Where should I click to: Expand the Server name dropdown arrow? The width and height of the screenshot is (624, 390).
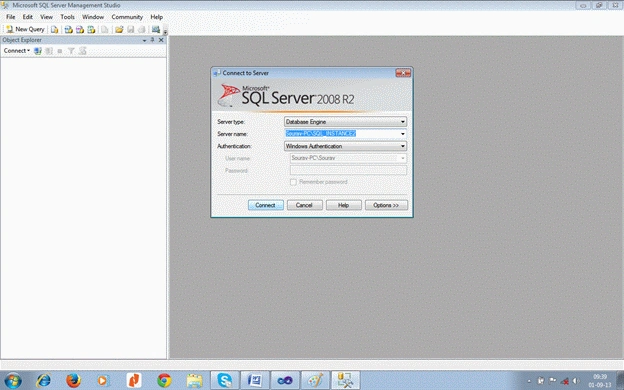(x=402, y=134)
